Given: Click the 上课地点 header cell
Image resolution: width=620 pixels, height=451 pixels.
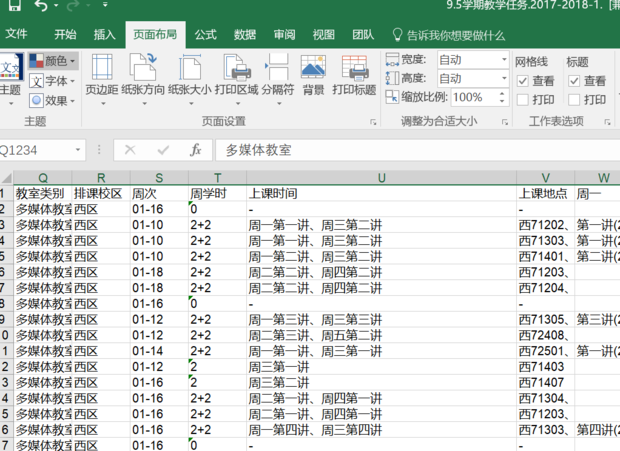Looking at the screenshot, I should click(546, 194).
